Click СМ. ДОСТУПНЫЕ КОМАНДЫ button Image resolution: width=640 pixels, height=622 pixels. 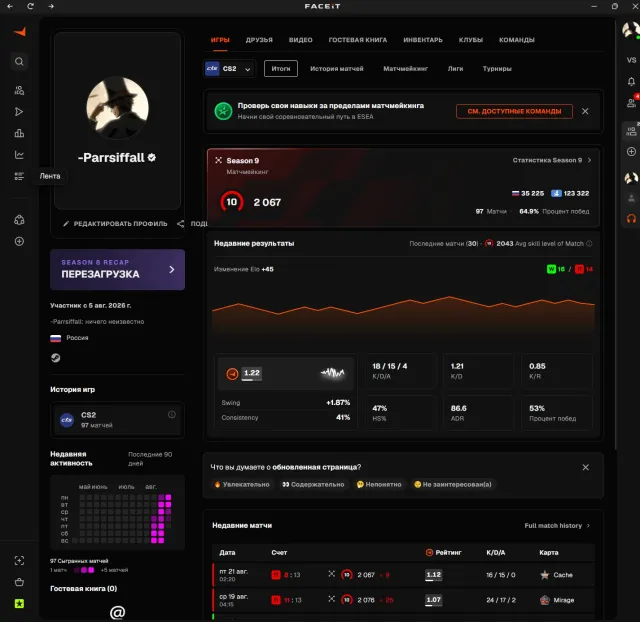[x=514, y=111]
